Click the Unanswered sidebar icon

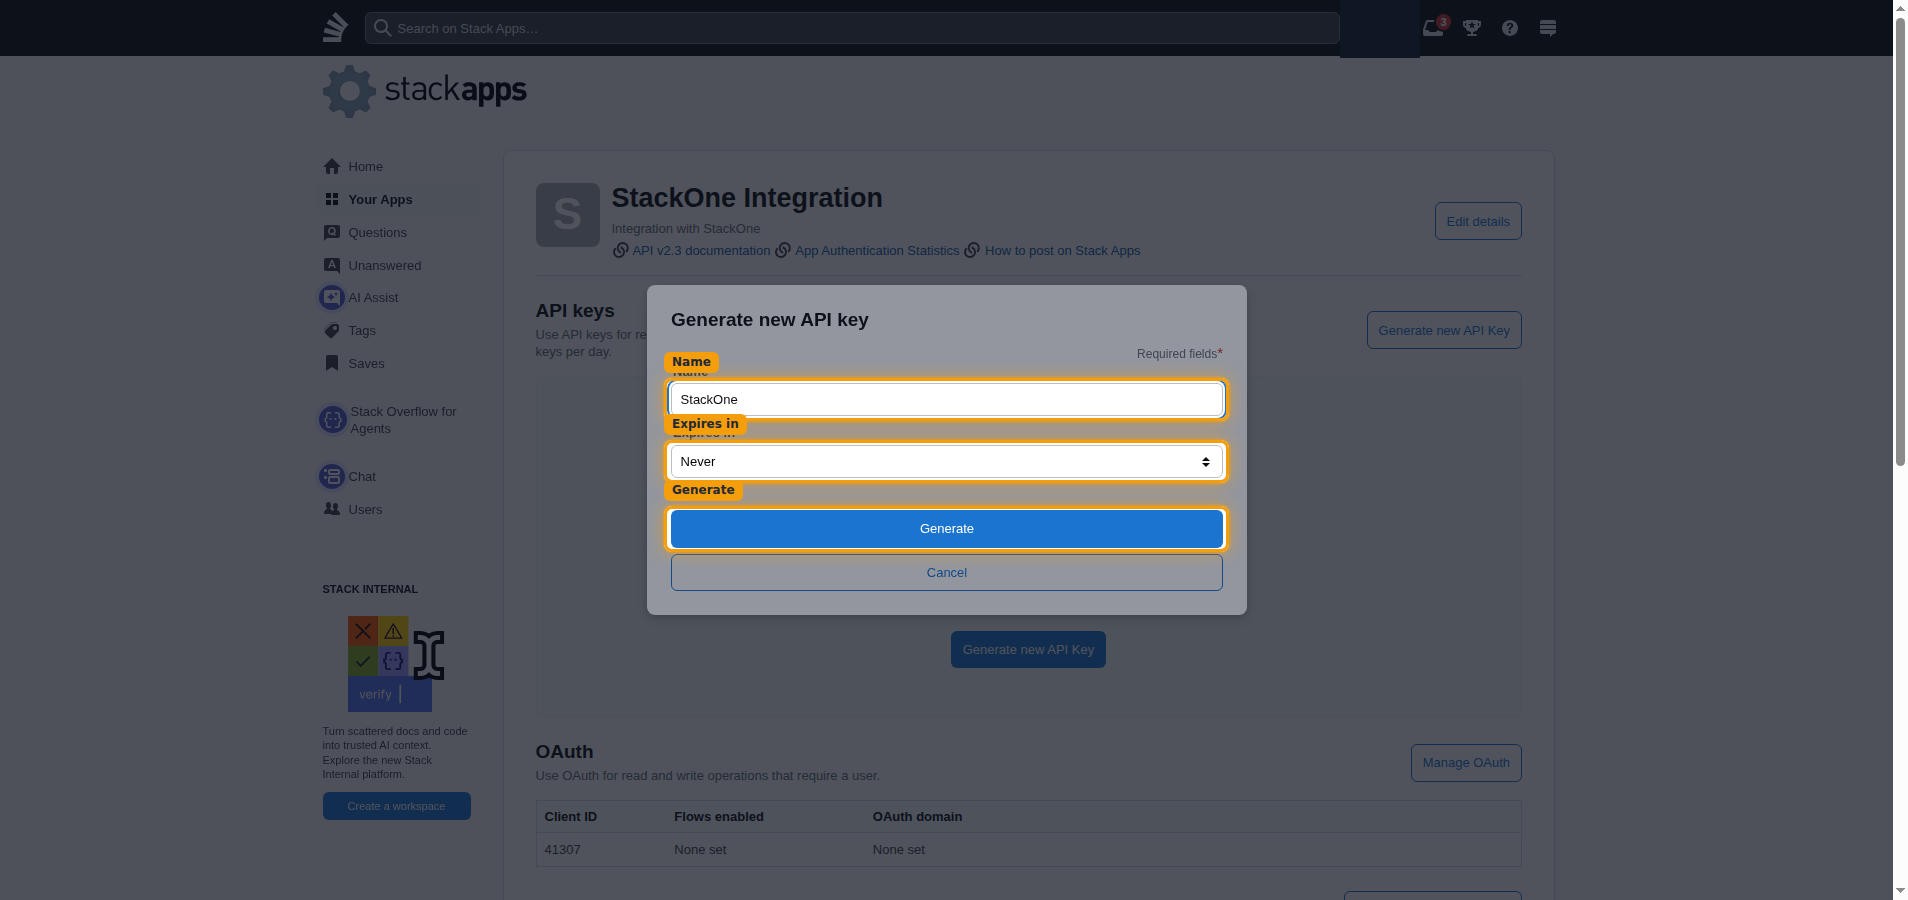[332, 265]
